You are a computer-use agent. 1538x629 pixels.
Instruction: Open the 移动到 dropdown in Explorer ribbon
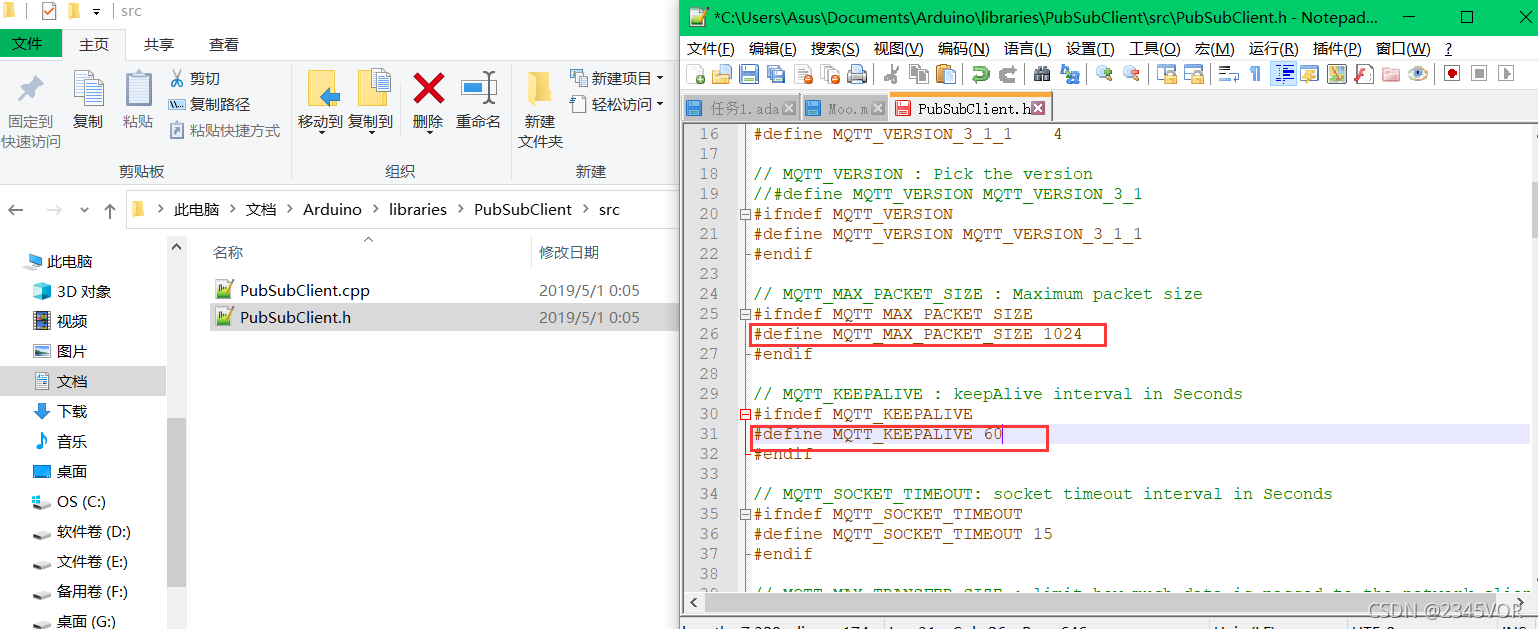coord(320,102)
